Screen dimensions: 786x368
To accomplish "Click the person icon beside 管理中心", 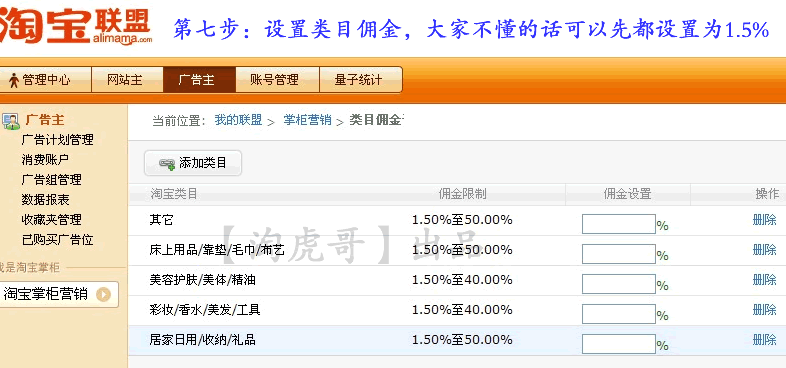I will (x=14, y=80).
